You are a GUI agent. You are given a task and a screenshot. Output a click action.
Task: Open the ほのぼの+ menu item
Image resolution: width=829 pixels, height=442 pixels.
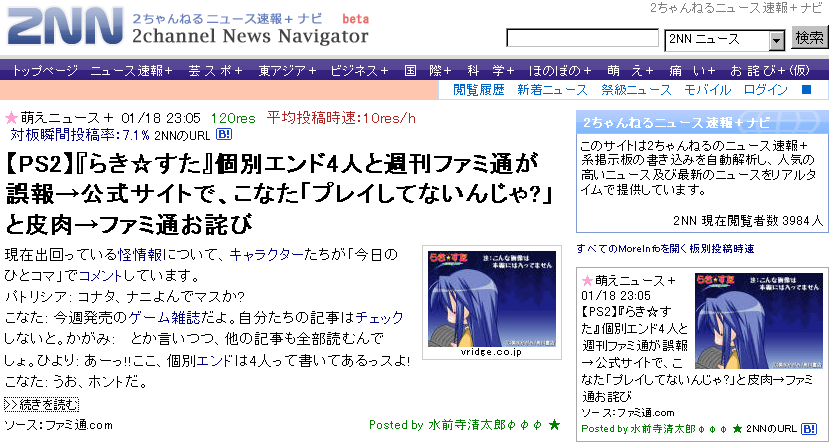[560, 70]
